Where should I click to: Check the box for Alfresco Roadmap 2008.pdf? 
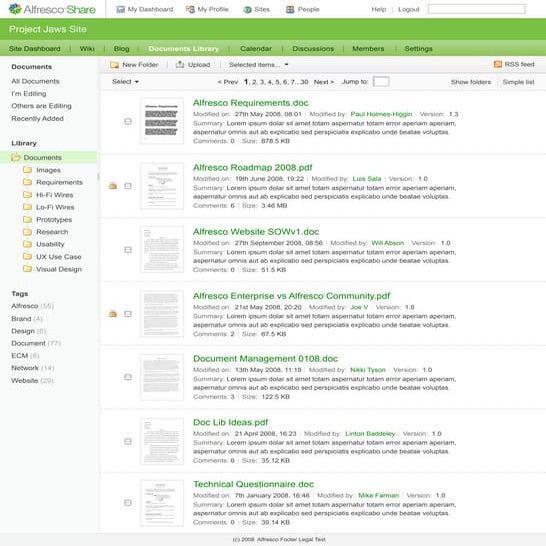(128, 186)
